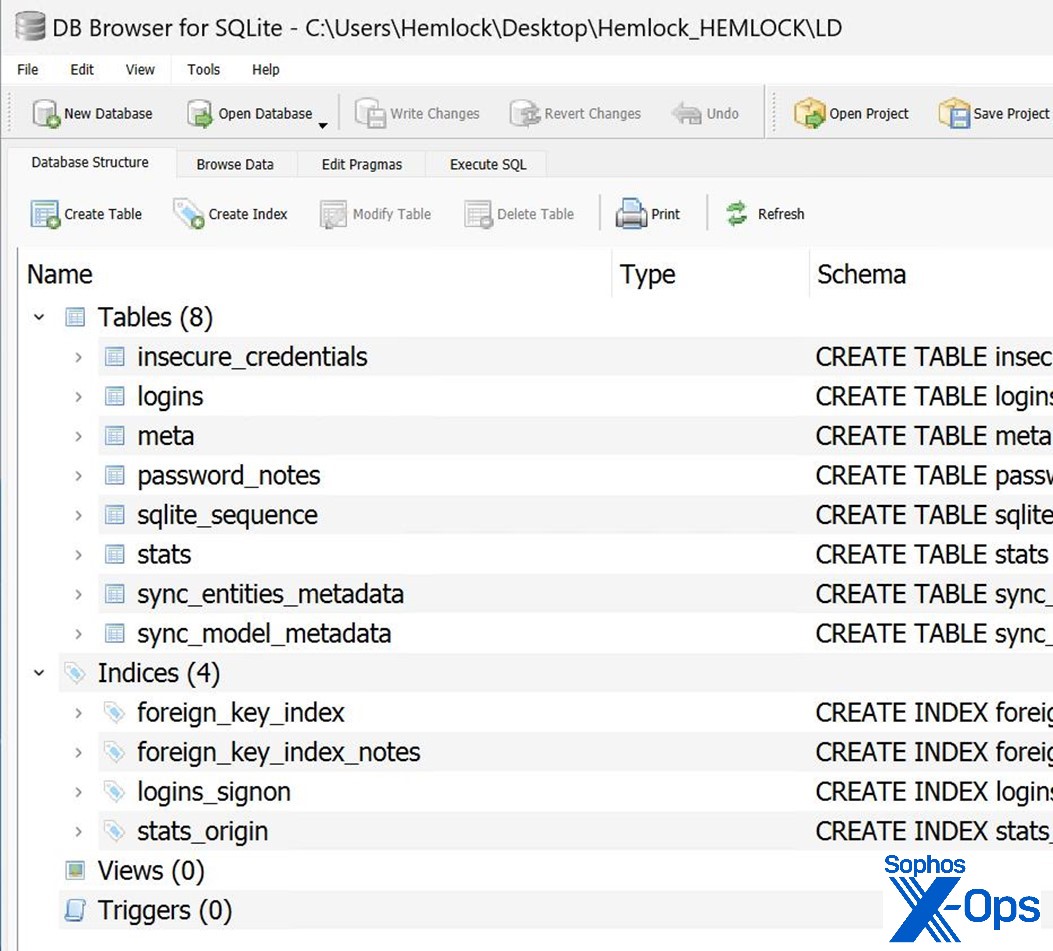1053x951 pixels.
Task: Click the New Database toolbar icon
Action: pyautogui.click(x=46, y=114)
